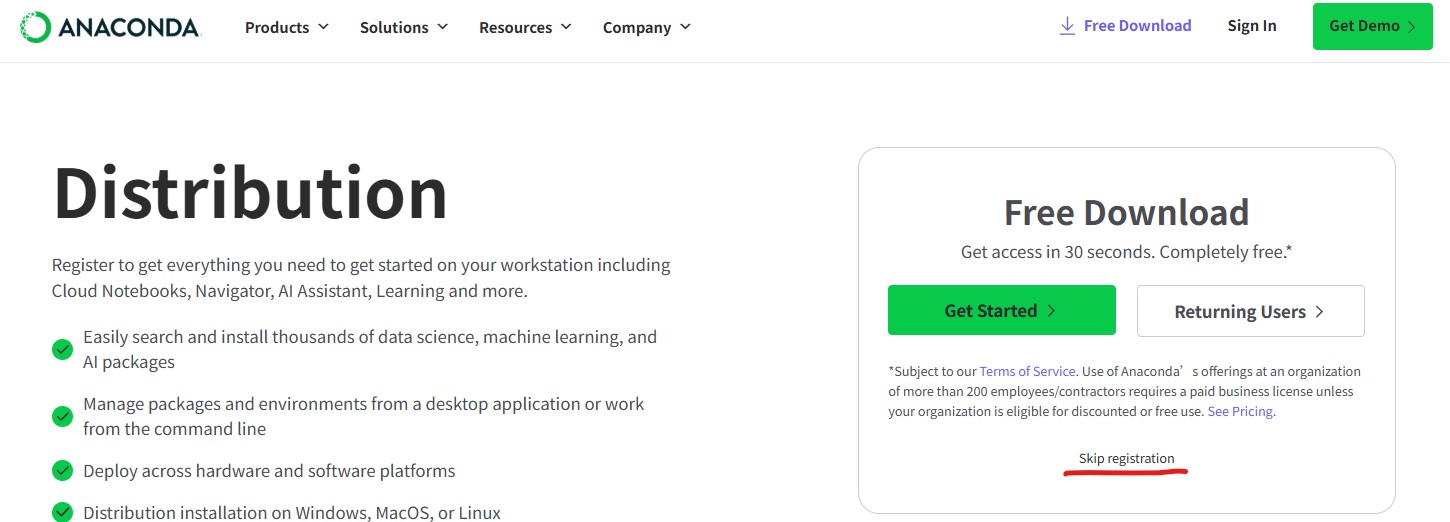This screenshot has width=1450, height=522.
Task: Click the Get Demo button
Action: (1372, 26)
